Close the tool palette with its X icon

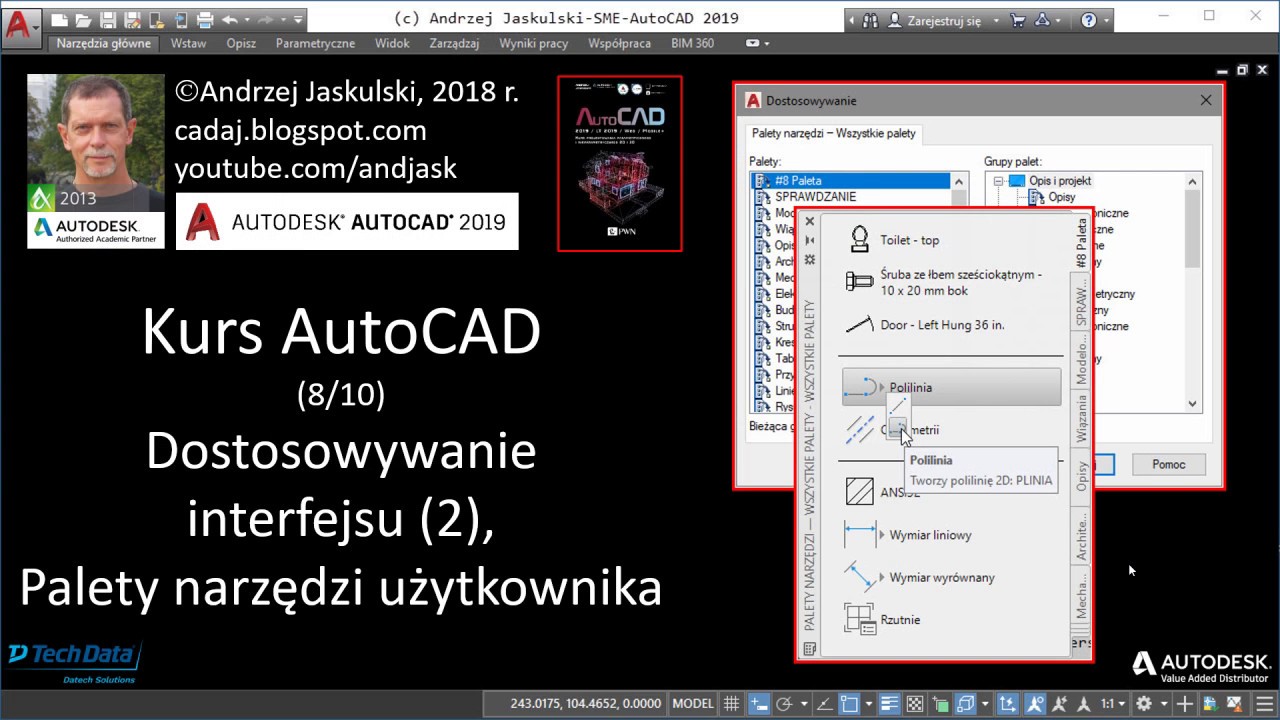[x=810, y=222]
